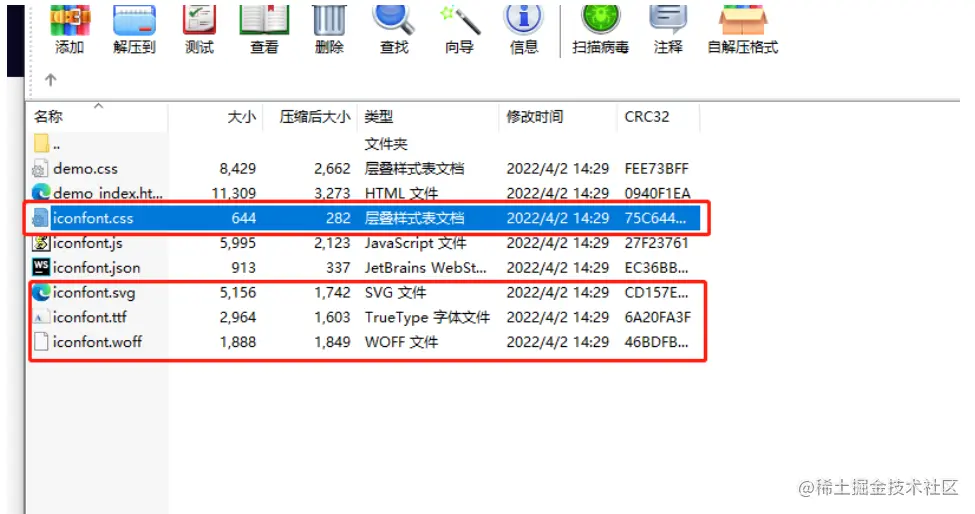
Task: Click type 'JetBrains WebSt...' cell
Action: 425,268
